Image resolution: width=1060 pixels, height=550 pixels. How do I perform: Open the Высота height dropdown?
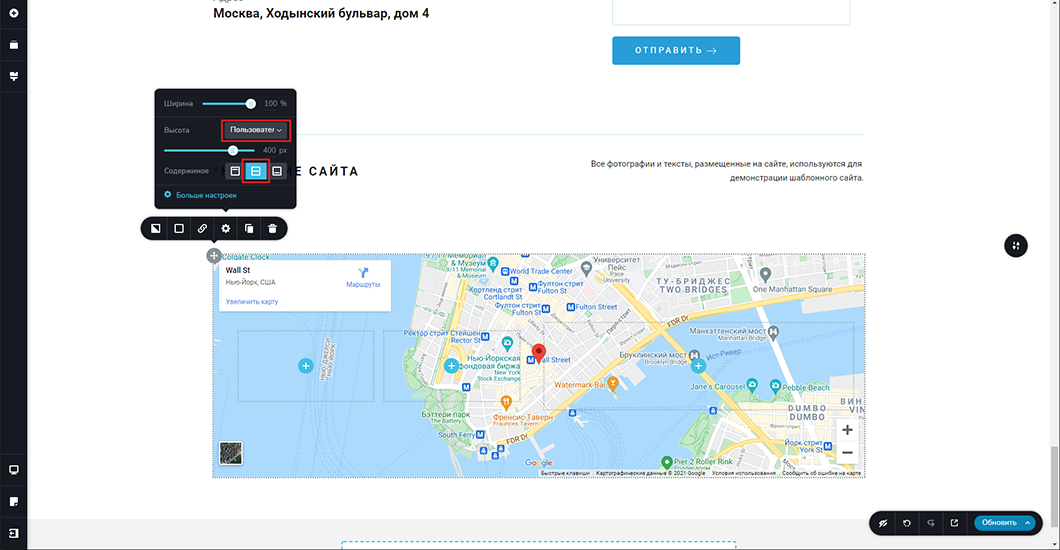click(x=256, y=130)
